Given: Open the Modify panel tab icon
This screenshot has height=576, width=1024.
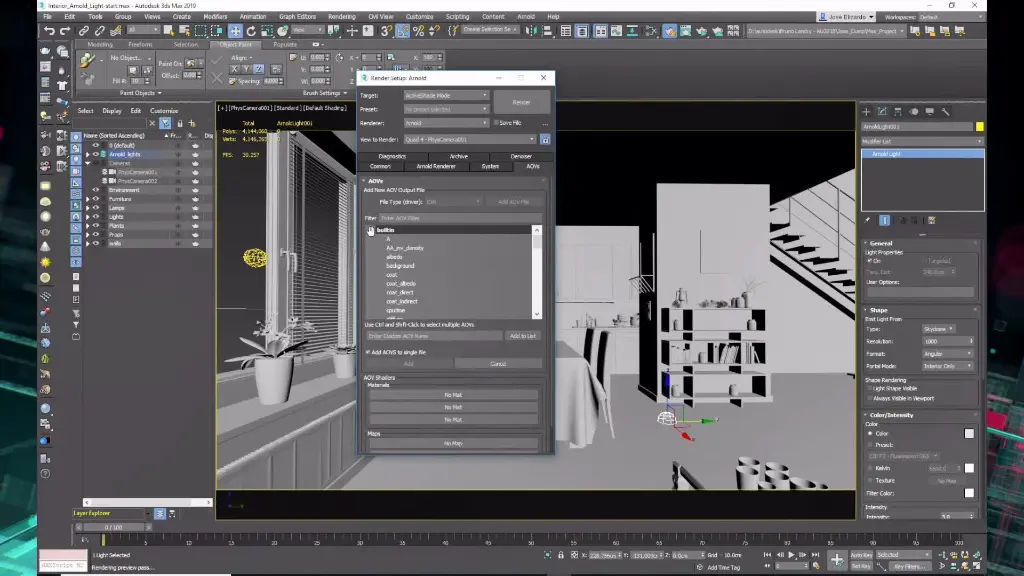Looking at the screenshot, I should [x=882, y=112].
